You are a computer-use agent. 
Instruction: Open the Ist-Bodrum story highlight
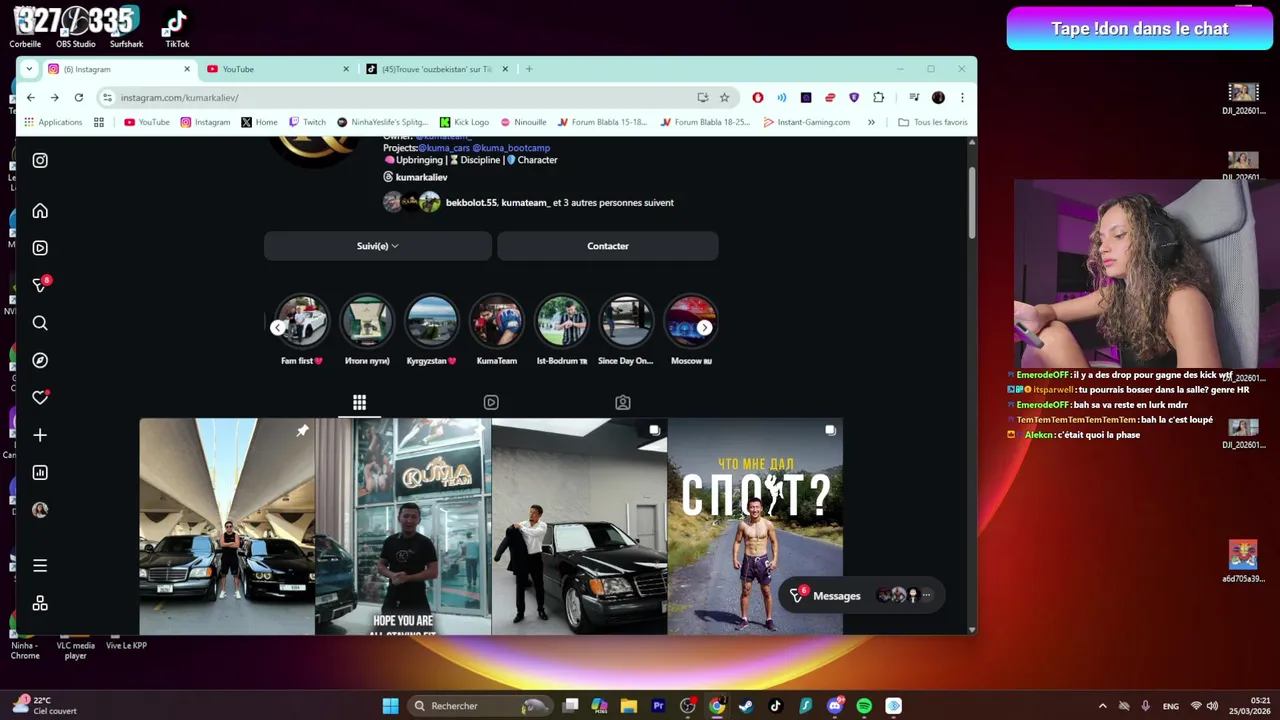pos(562,322)
